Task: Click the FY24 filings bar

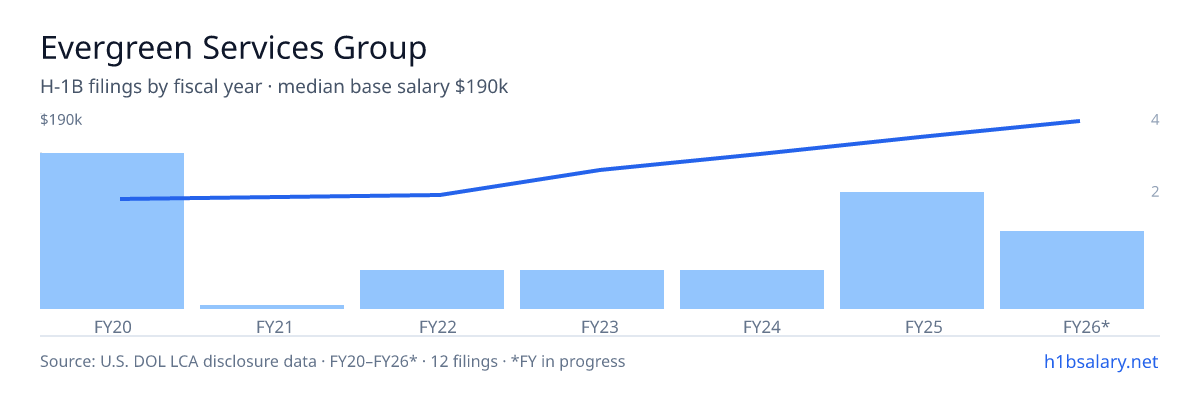Action: coord(752,289)
